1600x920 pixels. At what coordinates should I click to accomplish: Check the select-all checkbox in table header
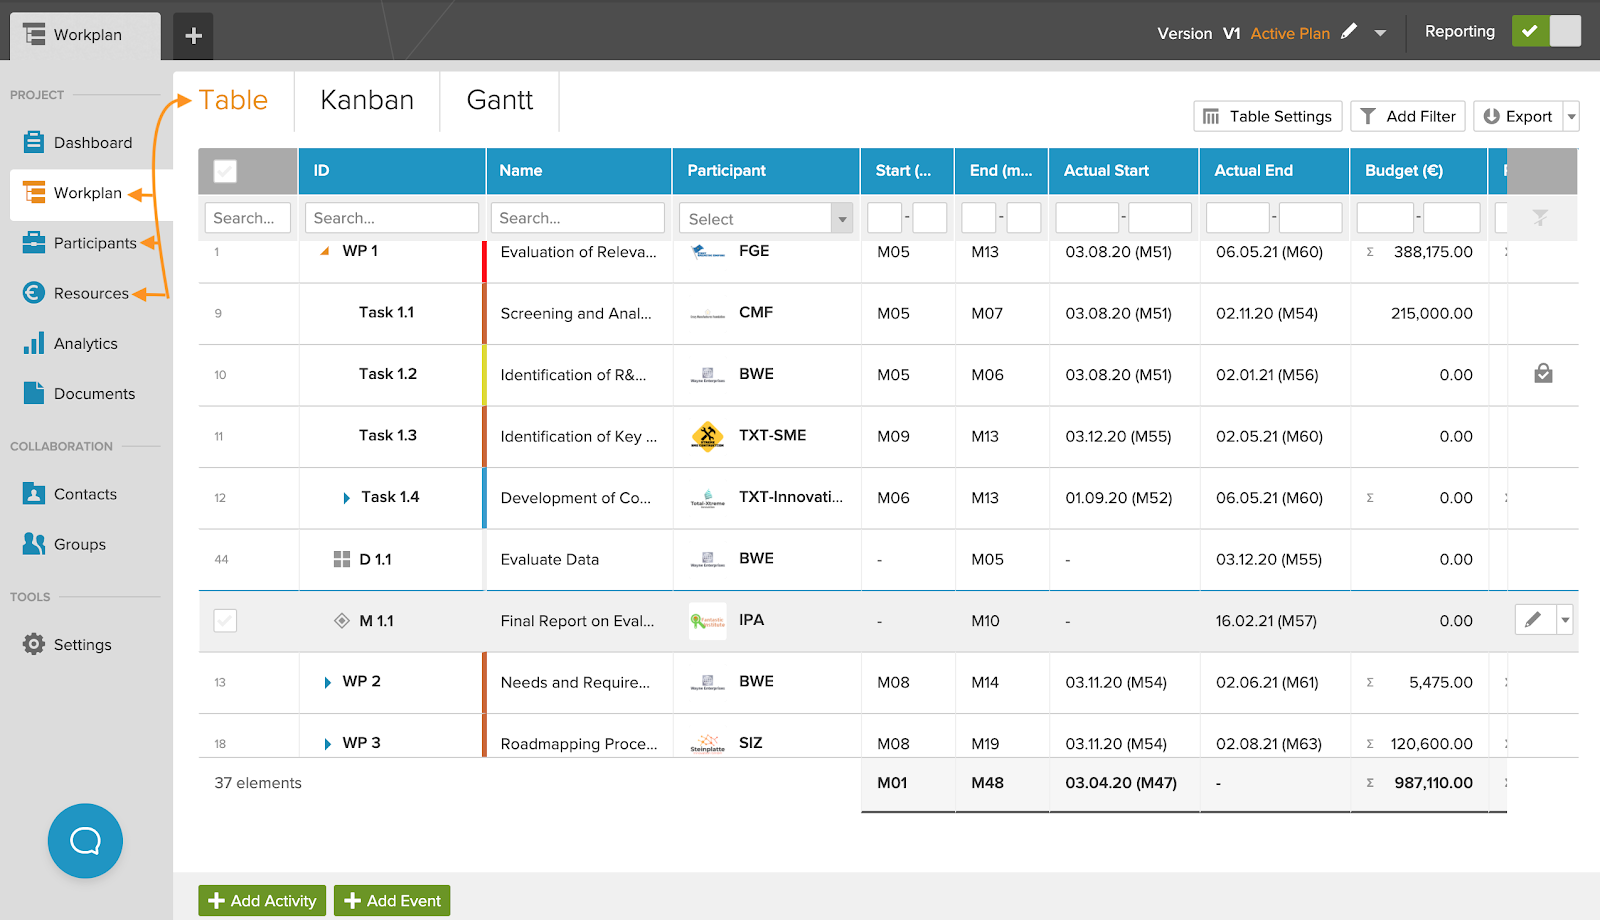(226, 171)
